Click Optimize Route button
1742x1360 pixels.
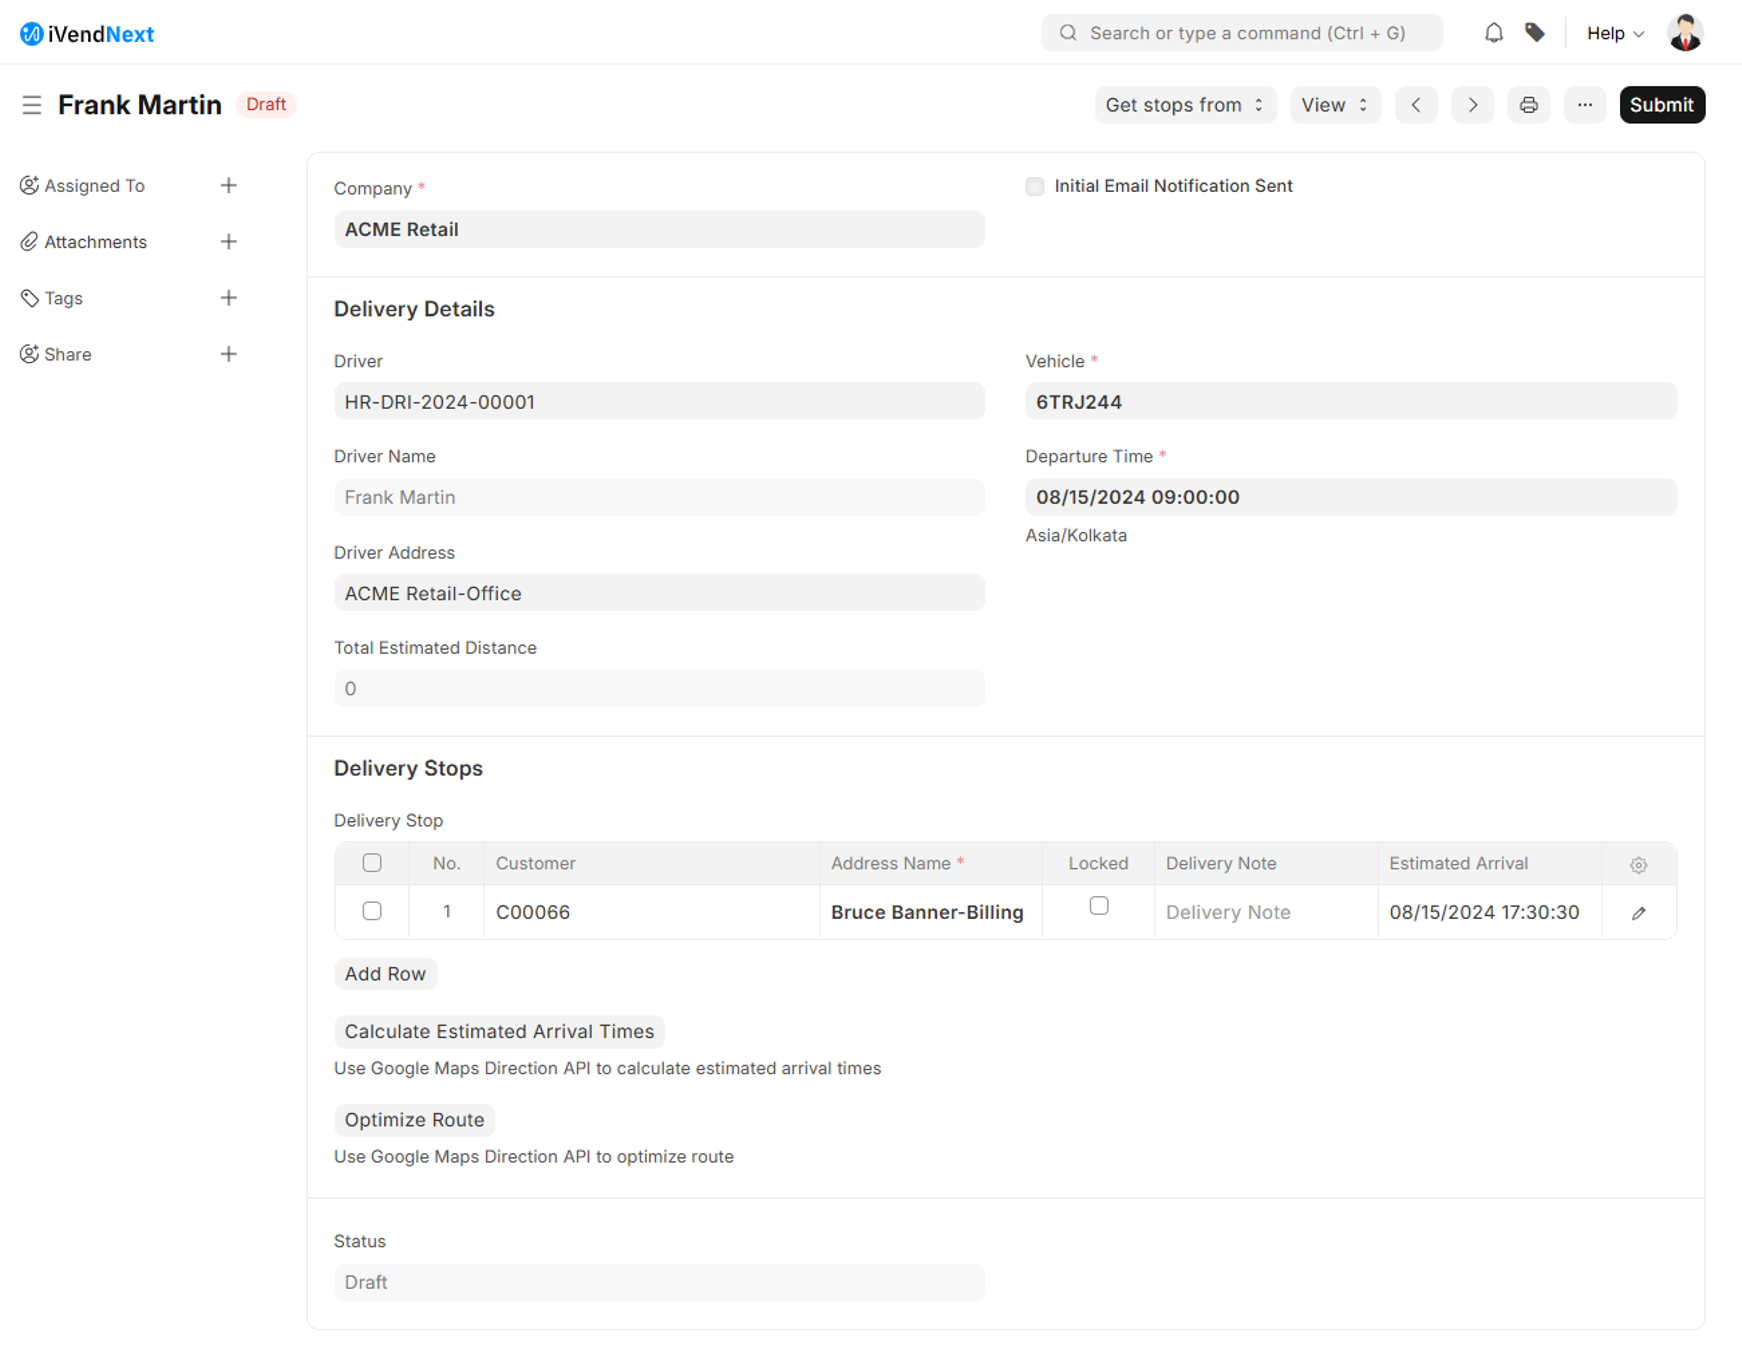pyautogui.click(x=414, y=1120)
